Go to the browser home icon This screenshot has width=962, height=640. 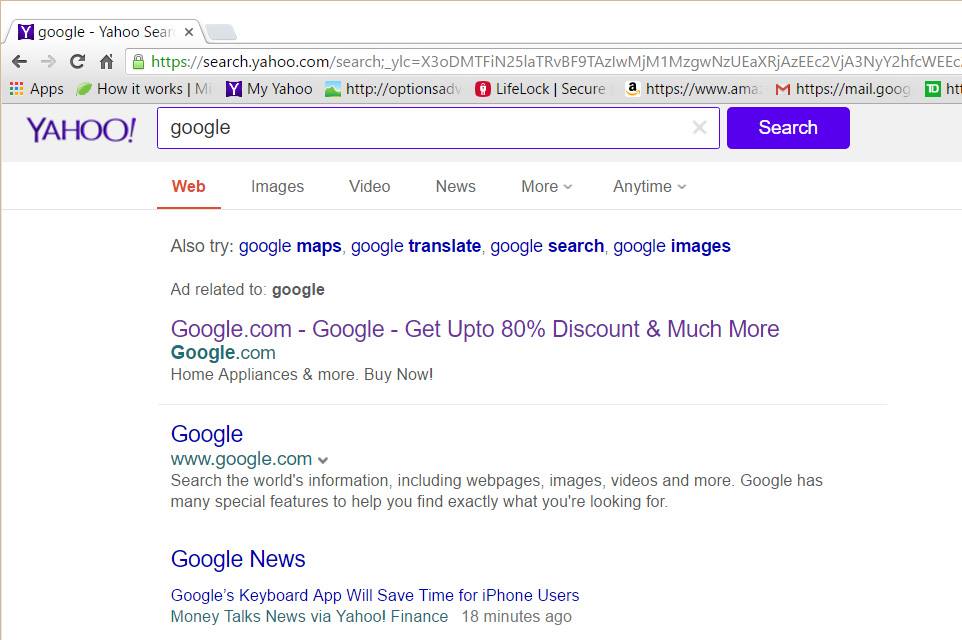[x=106, y=61]
